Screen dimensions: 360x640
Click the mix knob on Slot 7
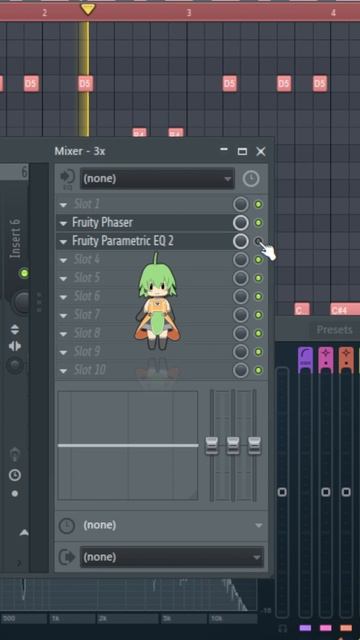(241, 315)
